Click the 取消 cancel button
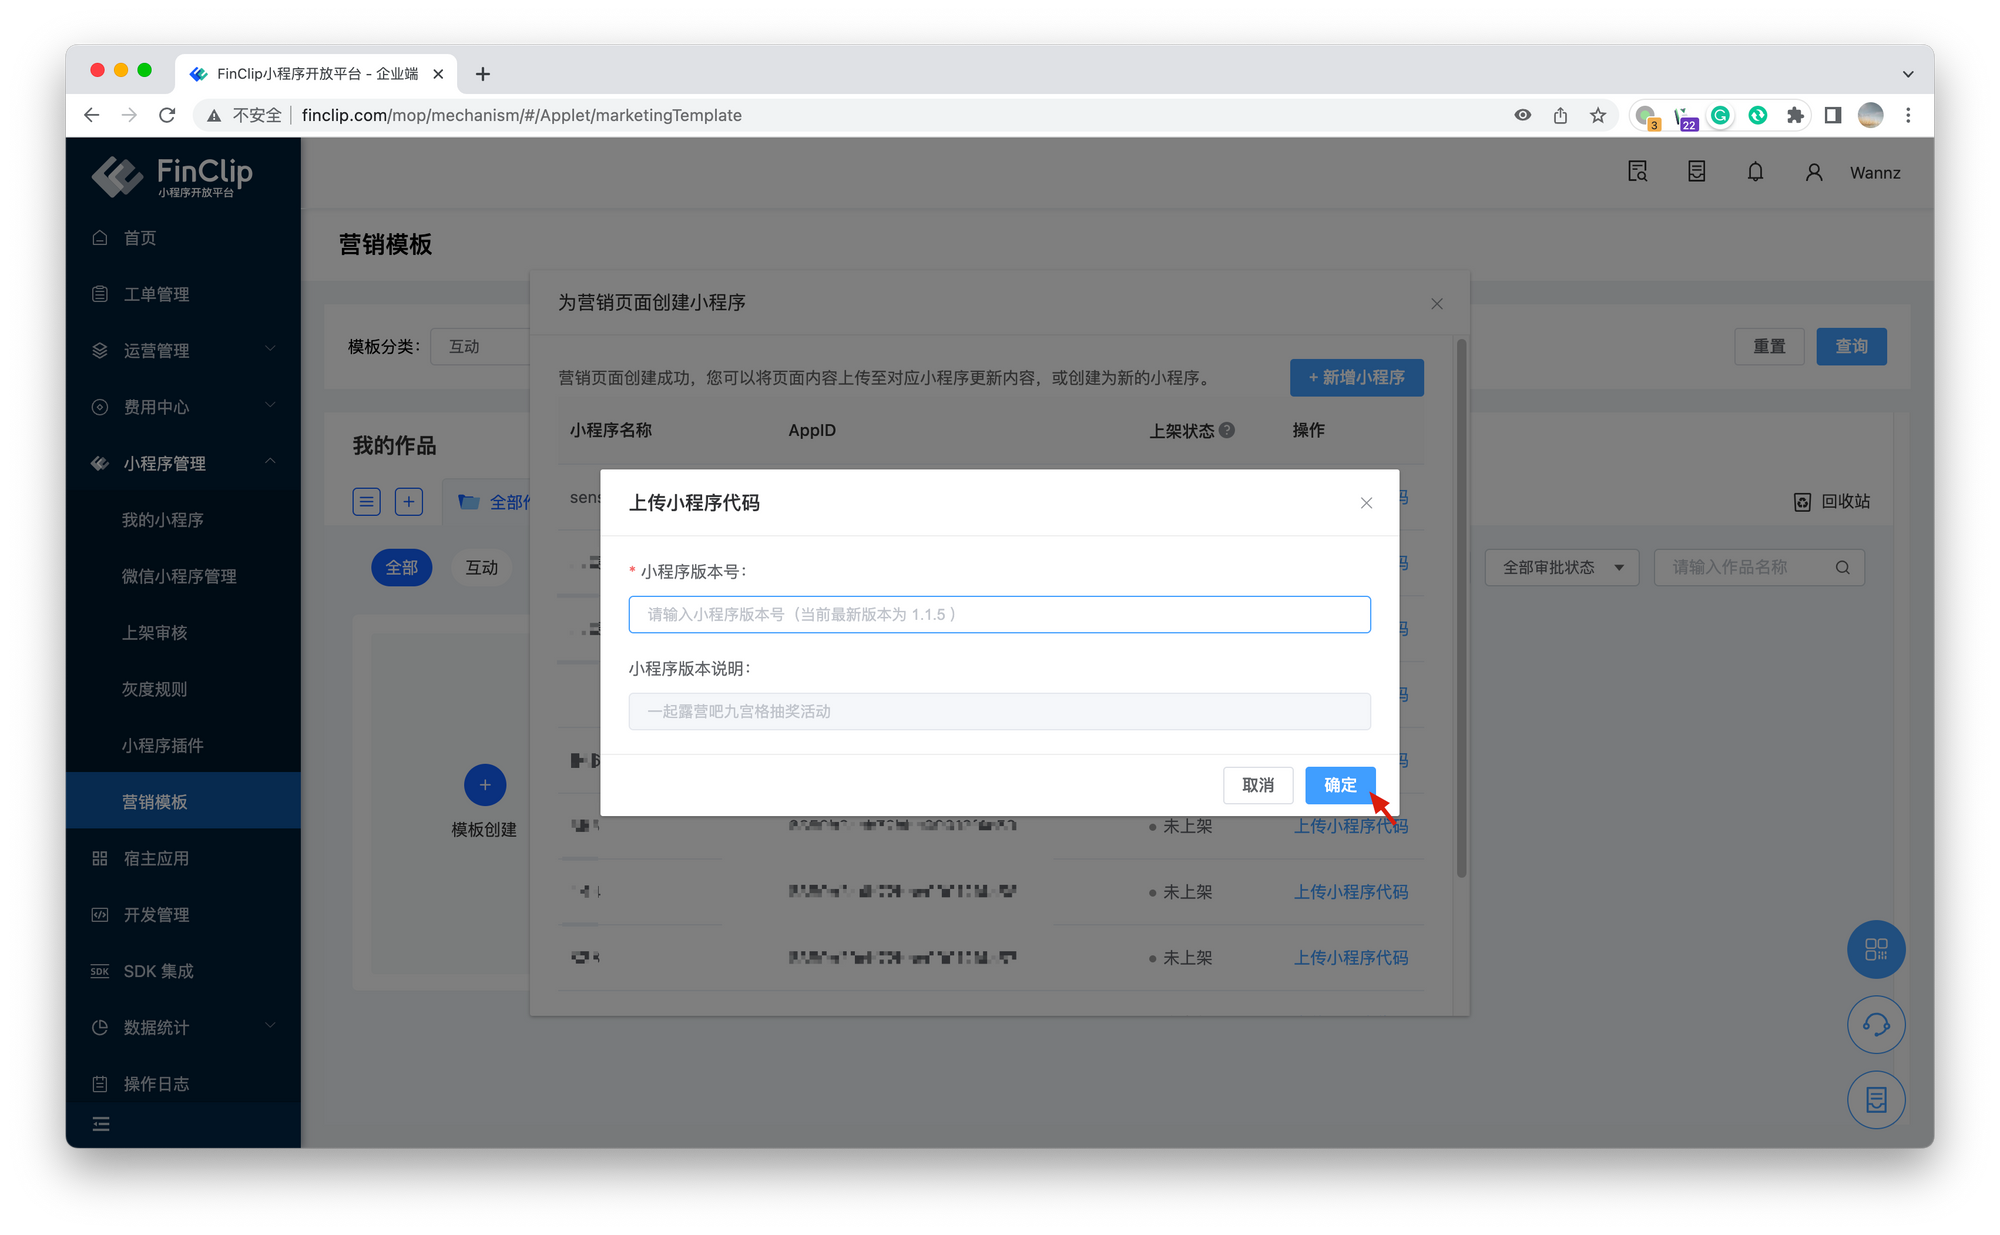The height and width of the screenshot is (1235, 2000). 1258,785
